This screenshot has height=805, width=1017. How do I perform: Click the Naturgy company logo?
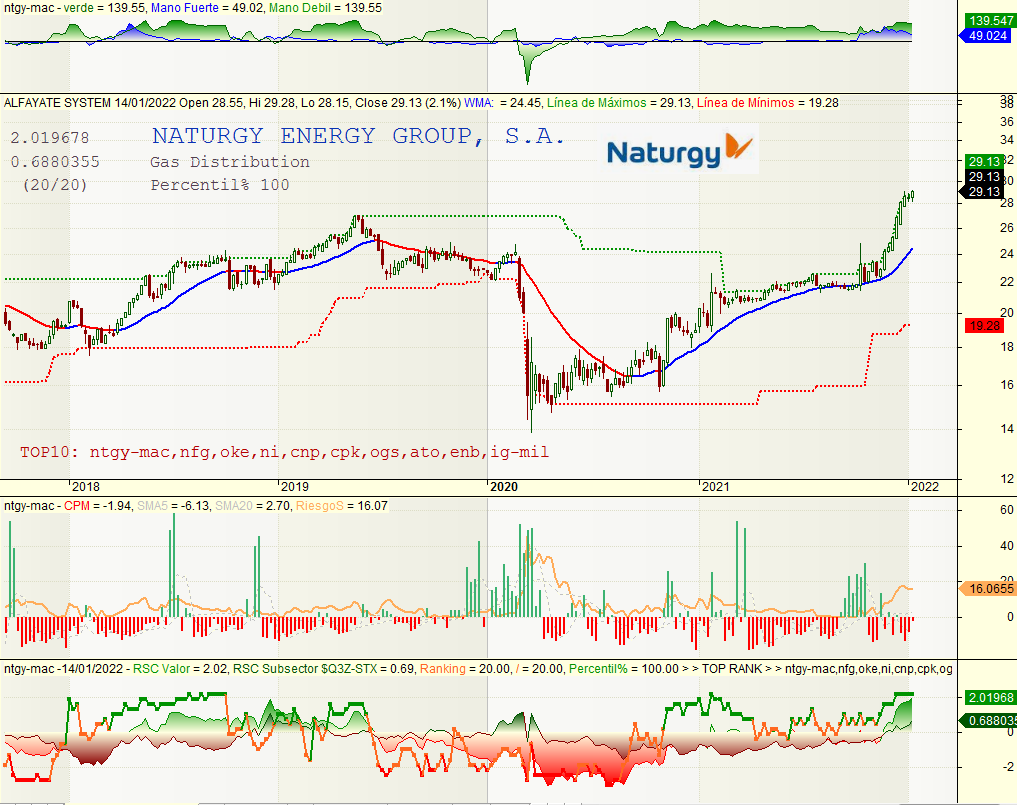coord(679,150)
